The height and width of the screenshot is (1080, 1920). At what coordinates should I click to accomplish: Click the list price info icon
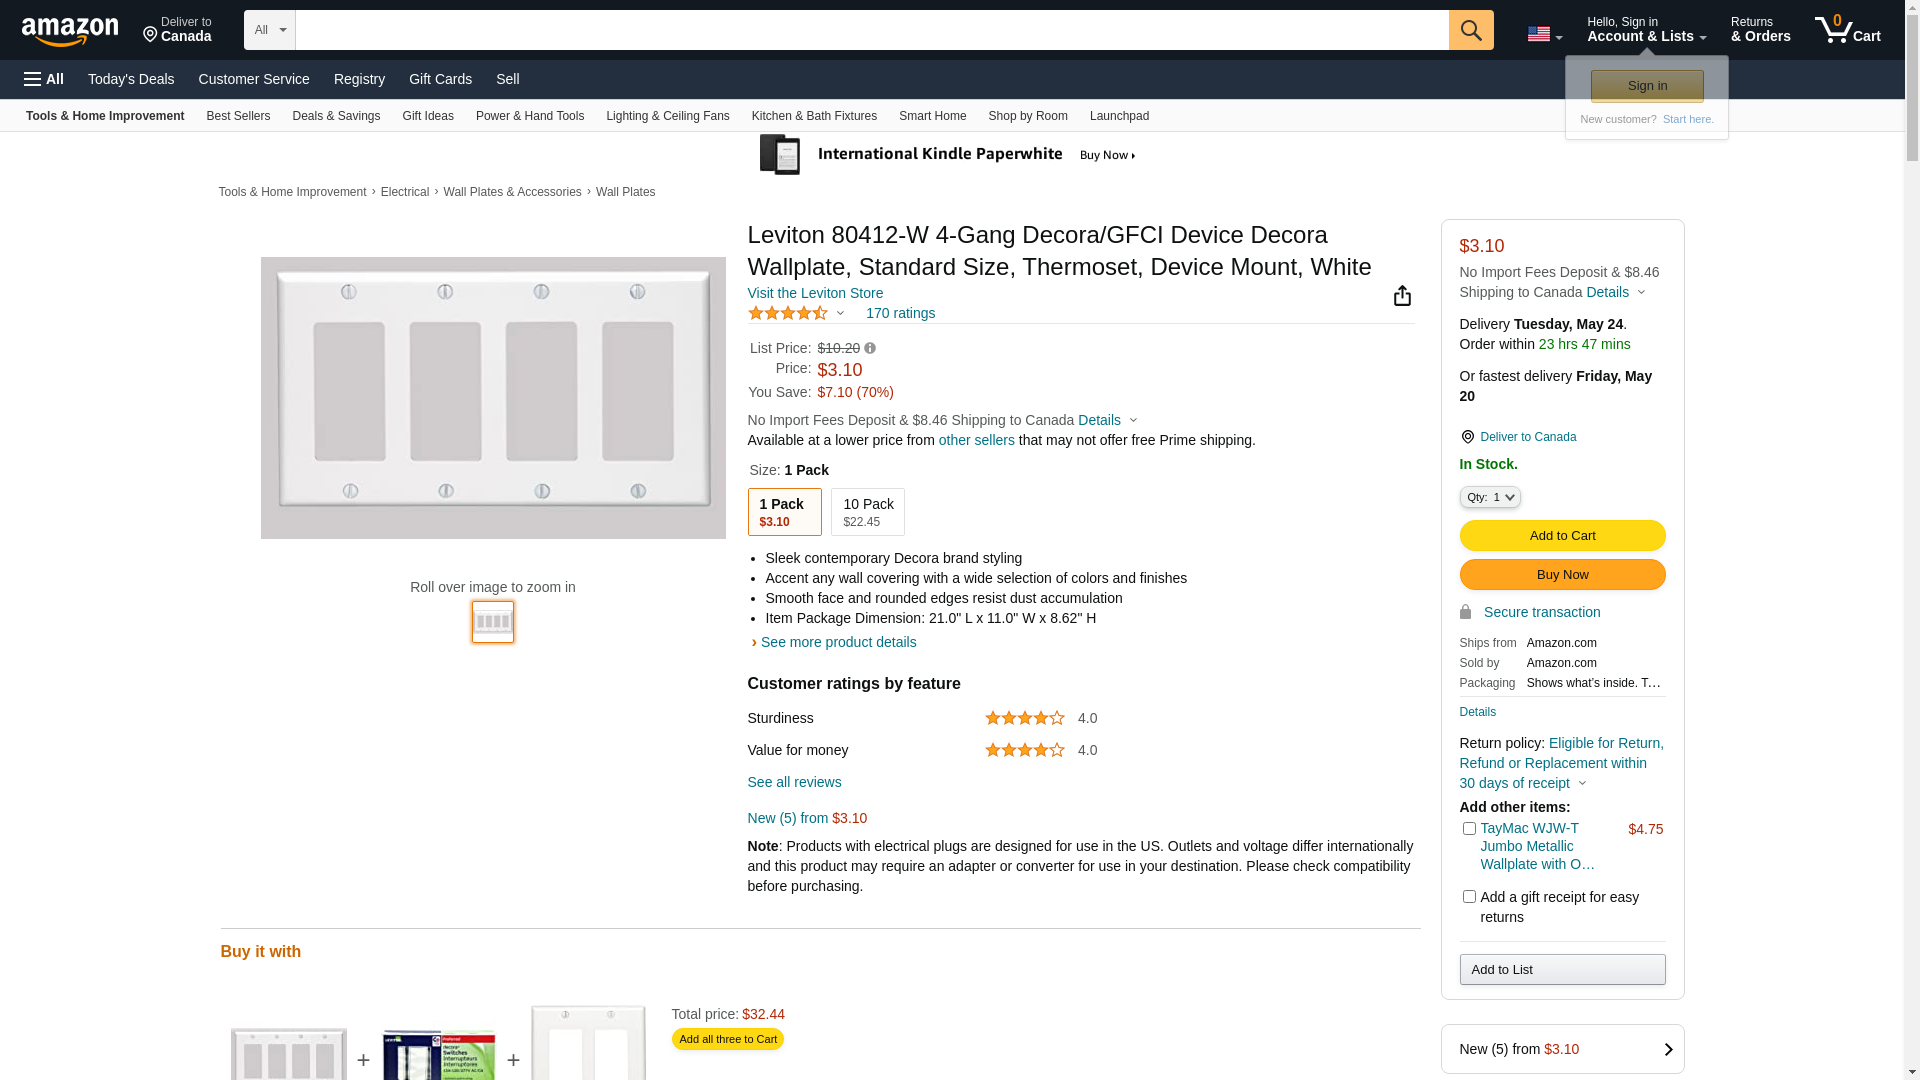pyautogui.click(x=870, y=349)
